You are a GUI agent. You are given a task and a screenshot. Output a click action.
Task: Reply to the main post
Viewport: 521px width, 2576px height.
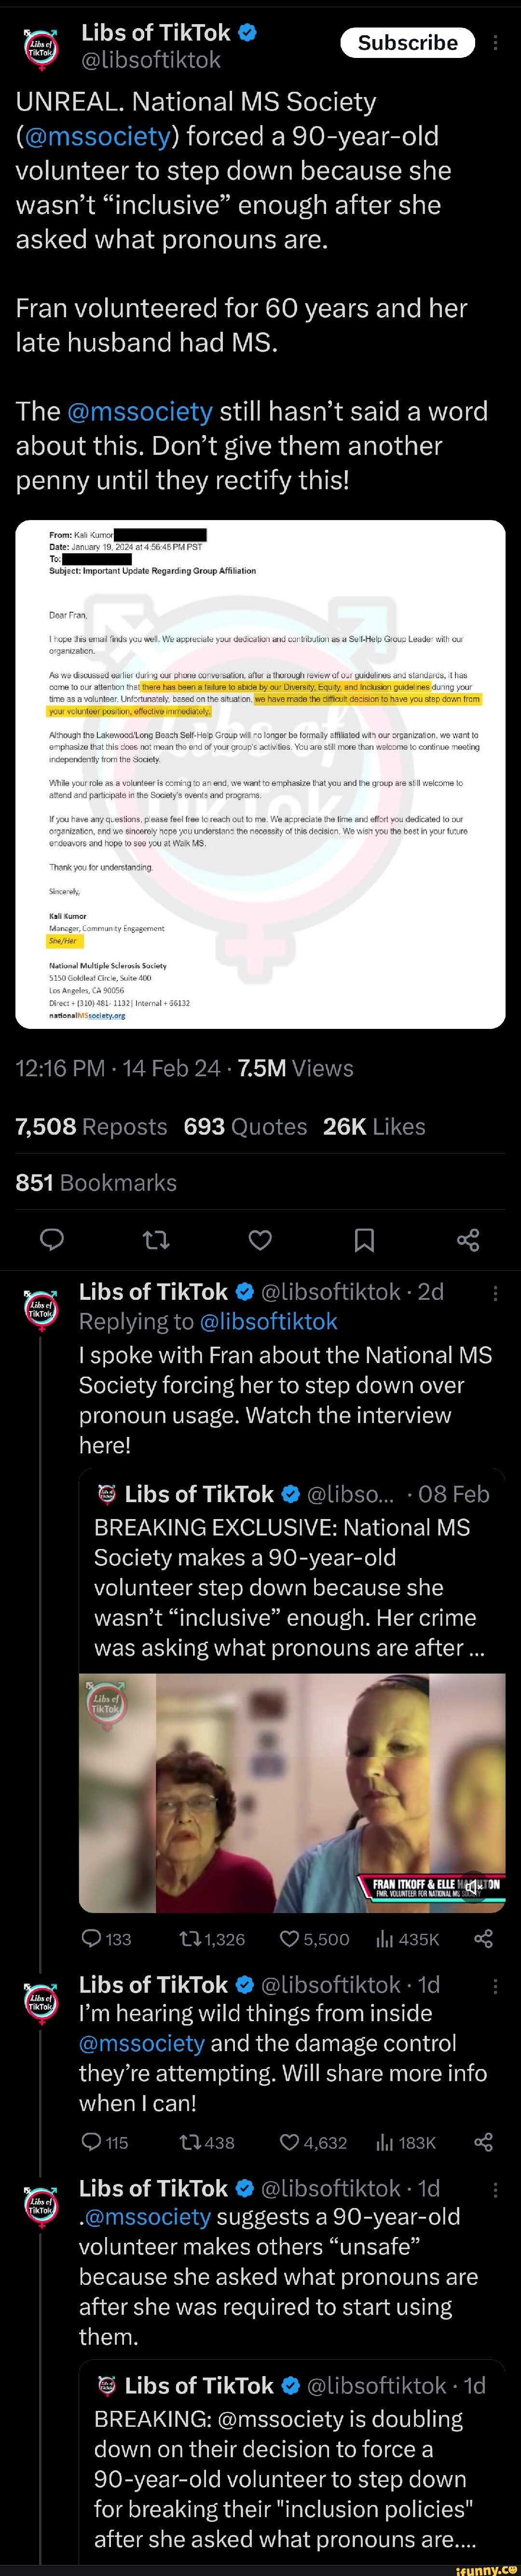pyautogui.click(x=52, y=1240)
